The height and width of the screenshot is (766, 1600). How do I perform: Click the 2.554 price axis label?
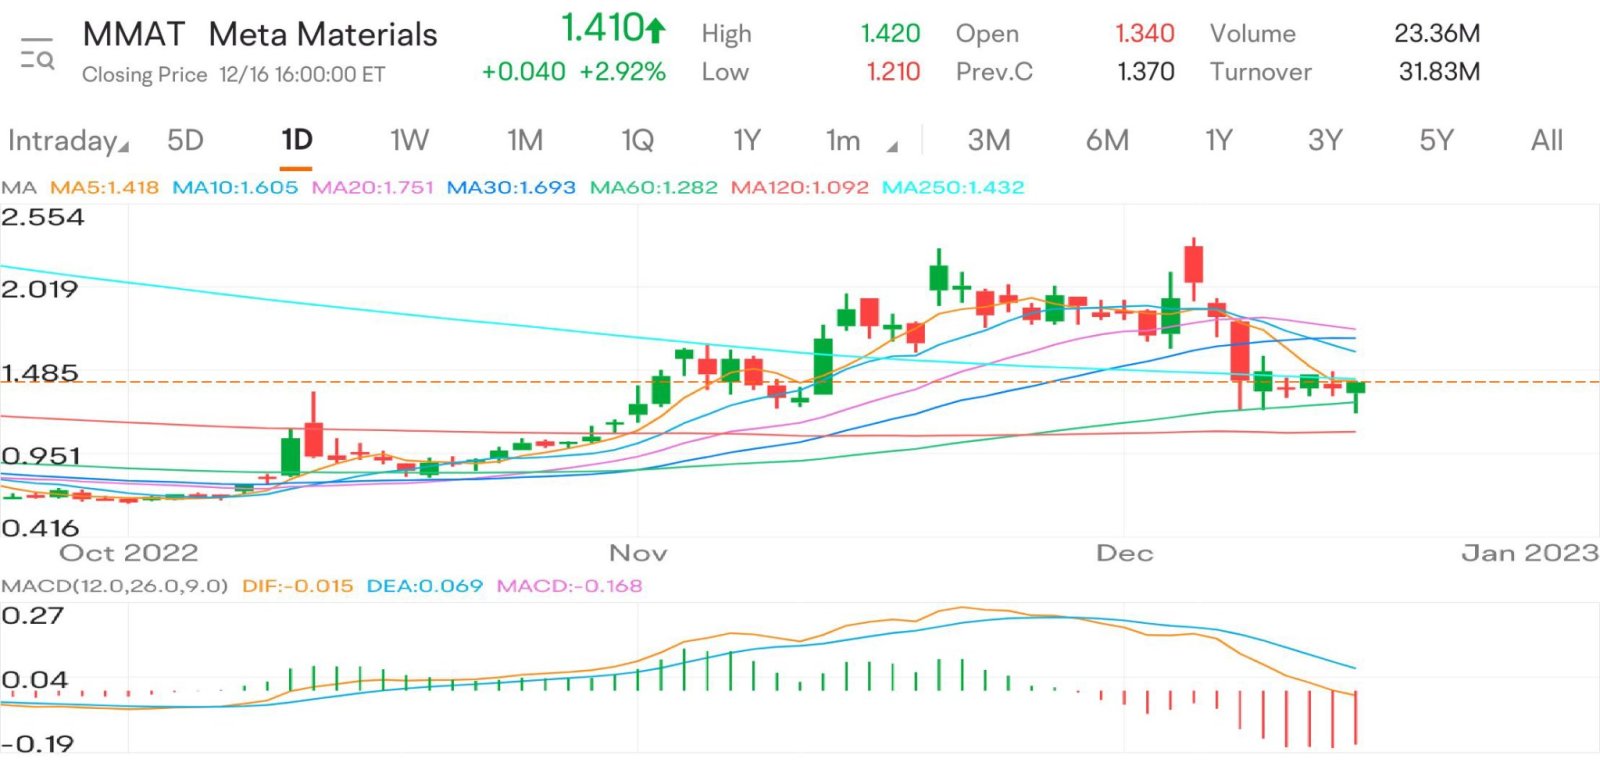42,217
